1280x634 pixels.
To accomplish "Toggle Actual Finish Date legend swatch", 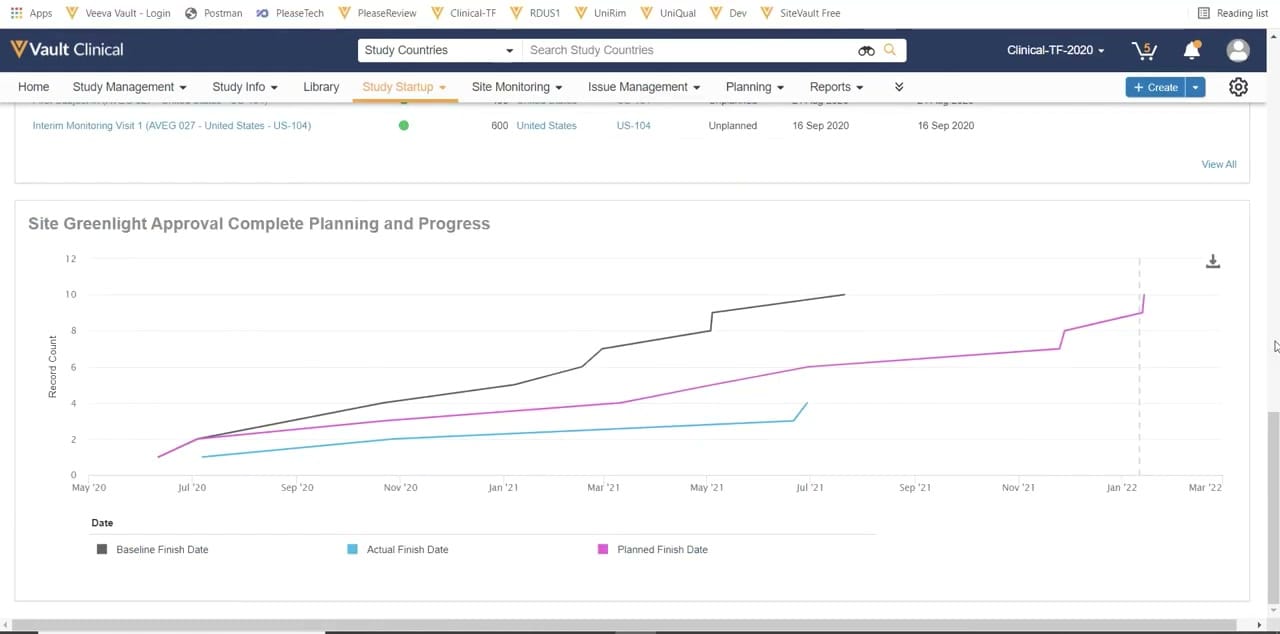I will point(352,550).
